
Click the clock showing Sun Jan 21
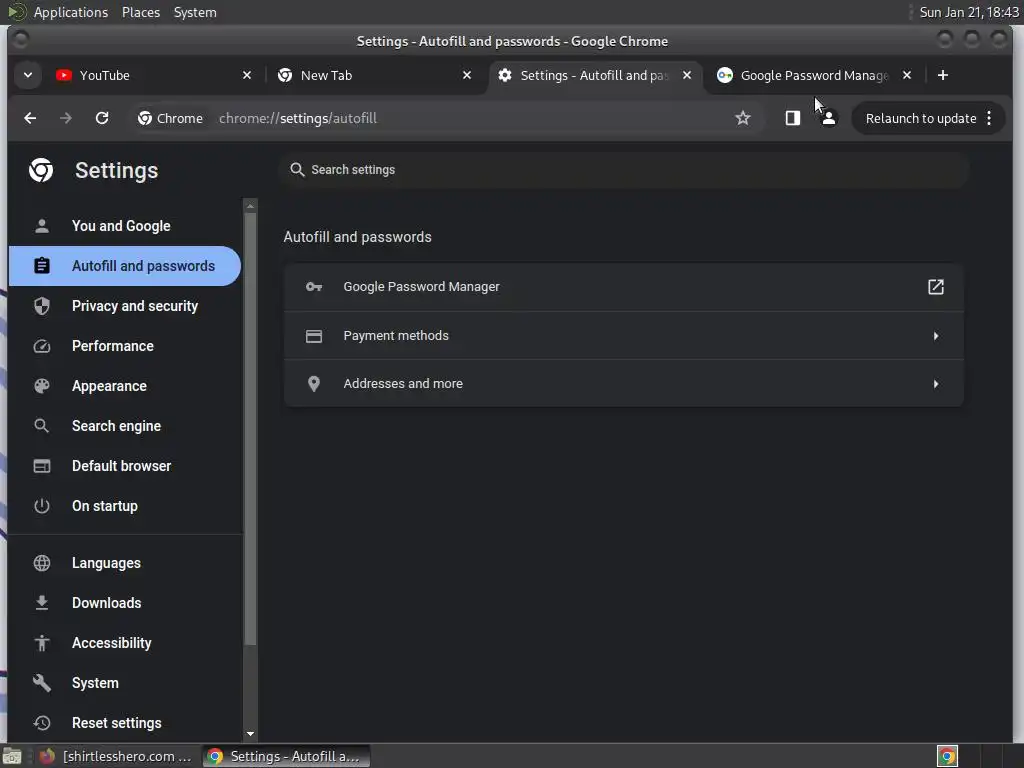pos(968,12)
